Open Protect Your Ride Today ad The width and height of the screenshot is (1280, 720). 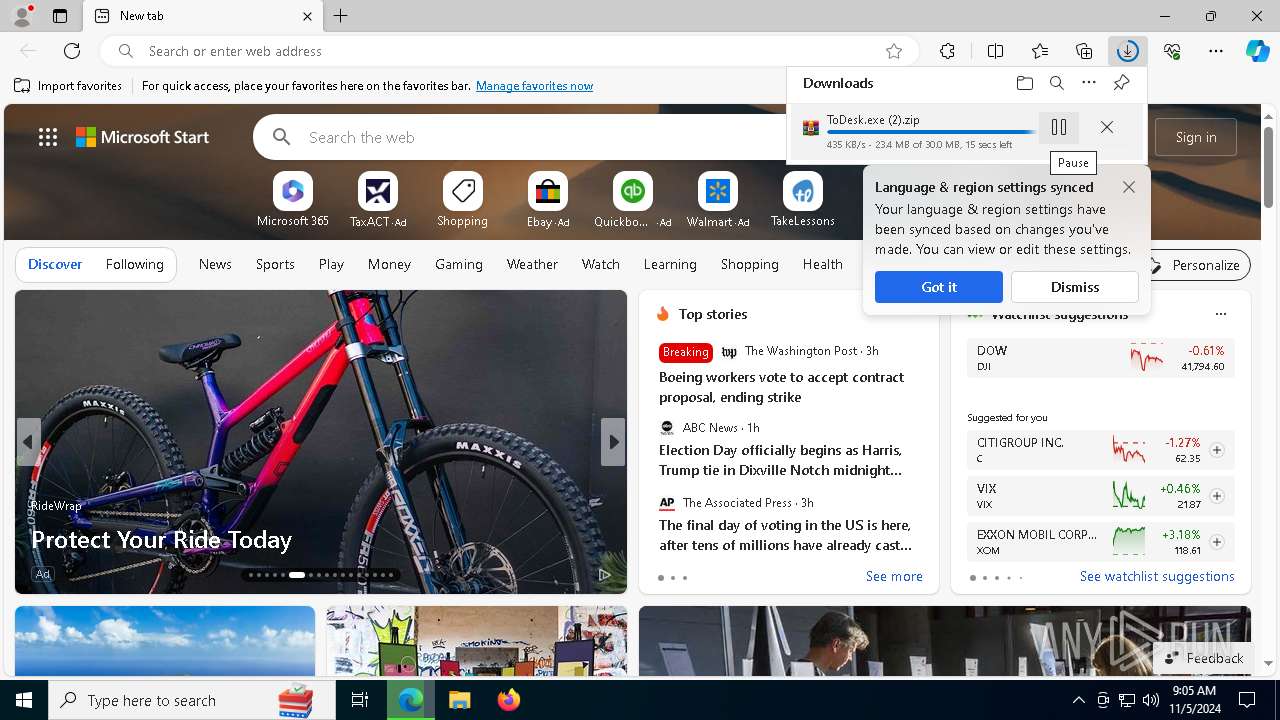161,540
